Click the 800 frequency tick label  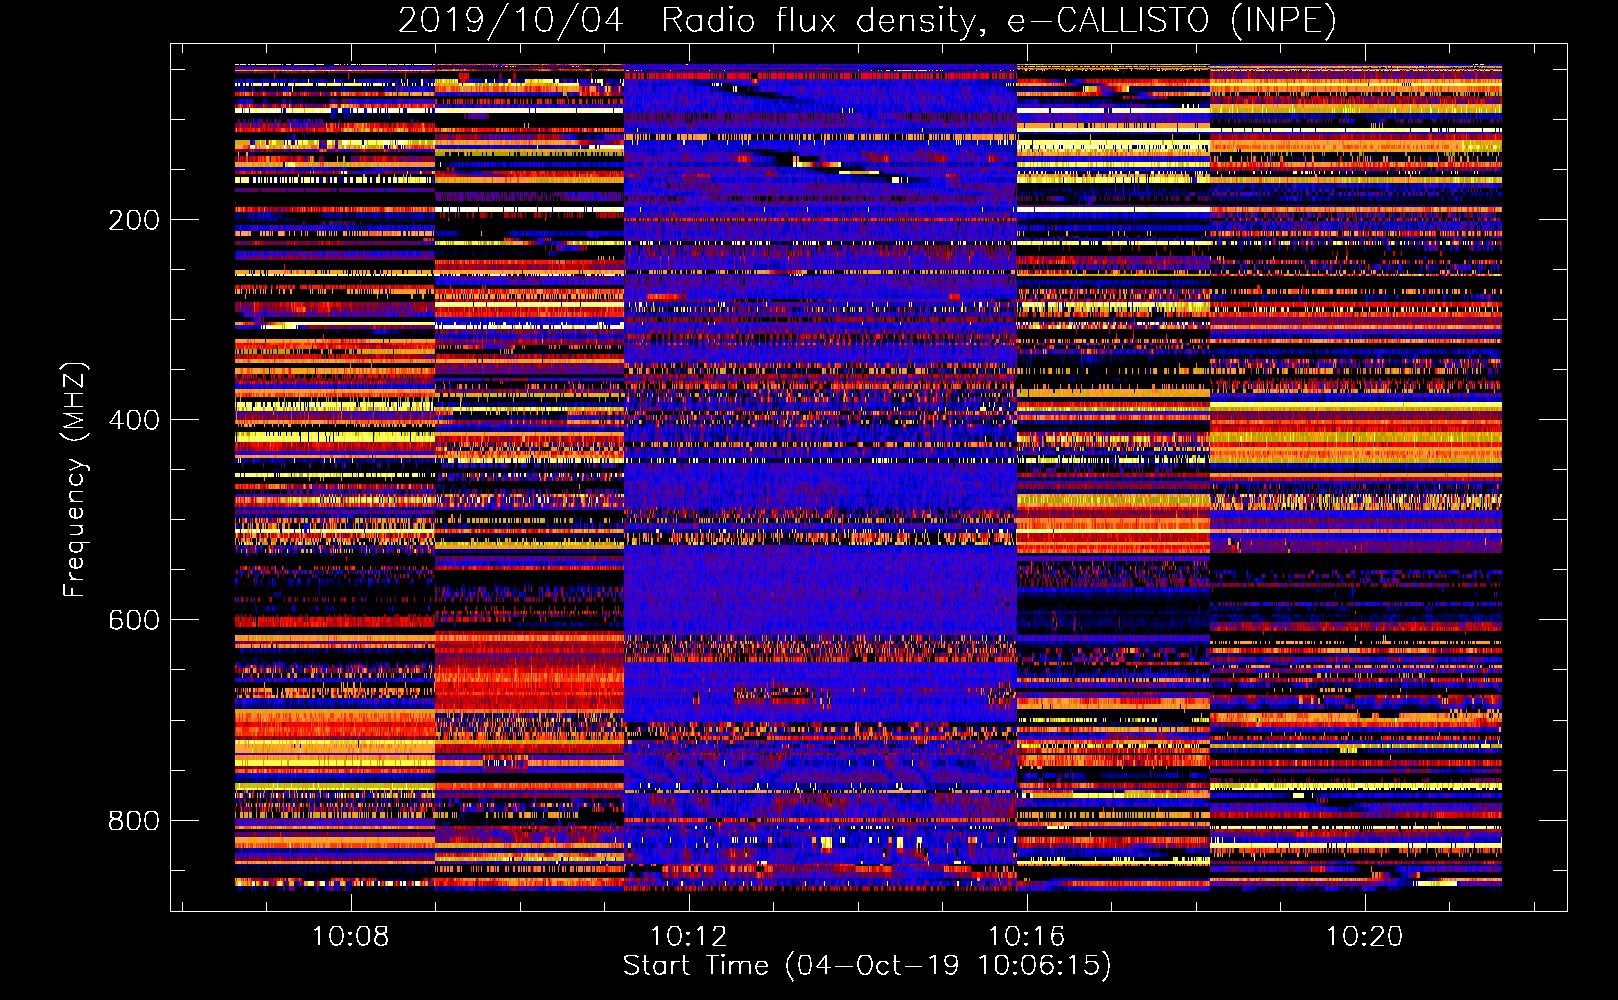pos(134,821)
